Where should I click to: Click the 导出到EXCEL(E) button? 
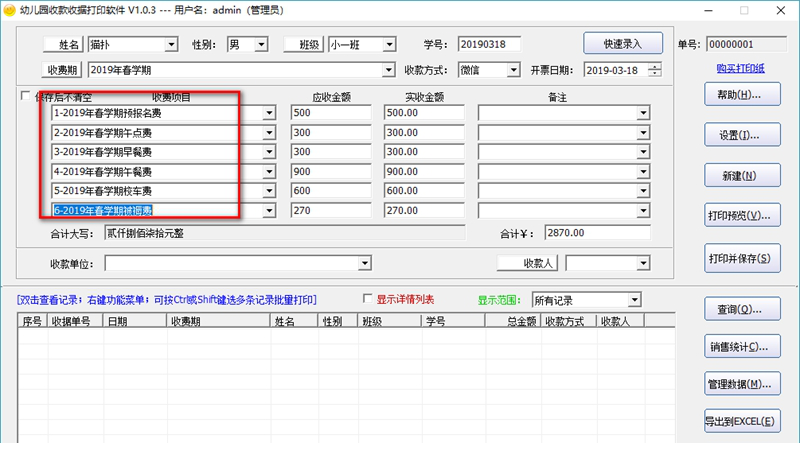741,421
